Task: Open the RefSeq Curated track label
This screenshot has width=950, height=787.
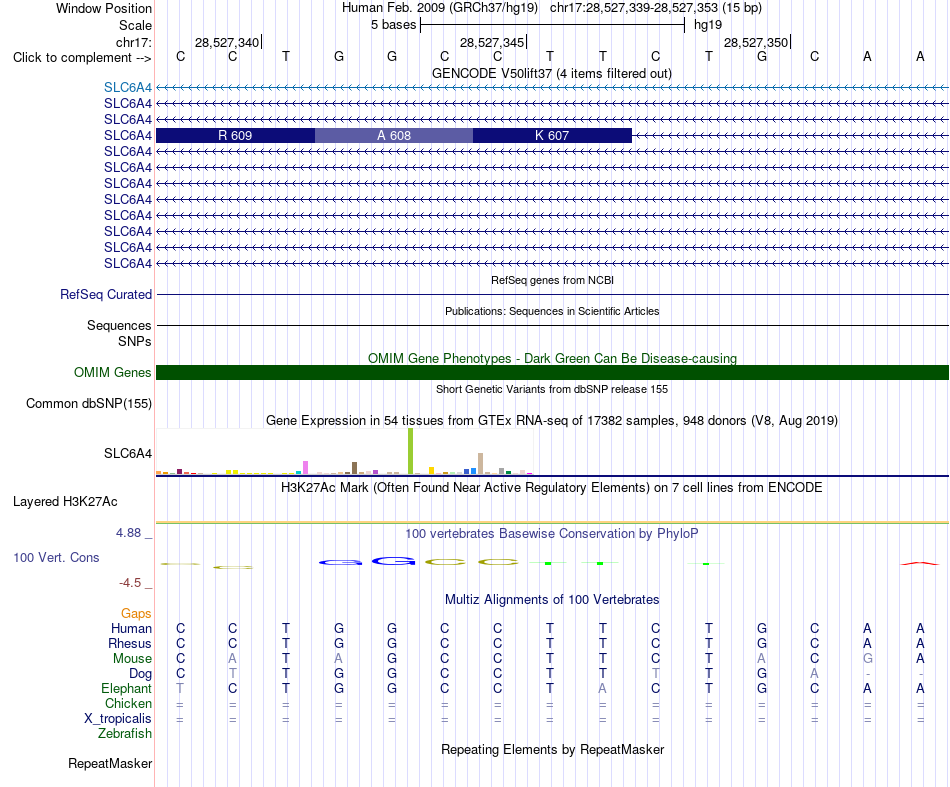Action: click(x=106, y=294)
